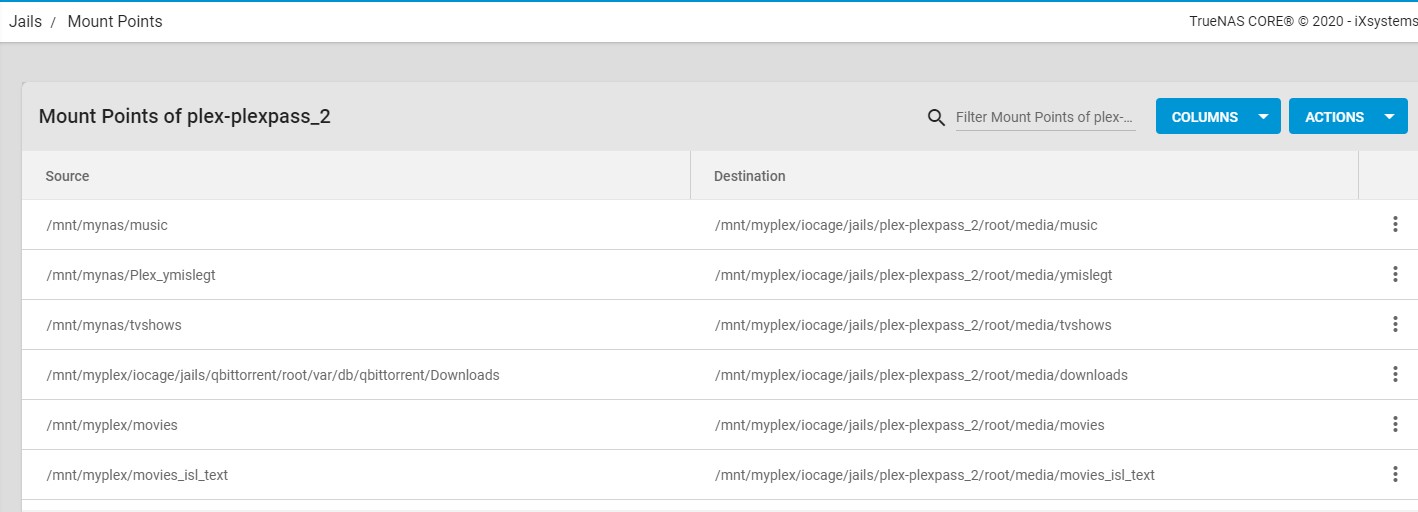Click the search magnifier icon
This screenshot has width=1418, height=512.
click(936, 117)
